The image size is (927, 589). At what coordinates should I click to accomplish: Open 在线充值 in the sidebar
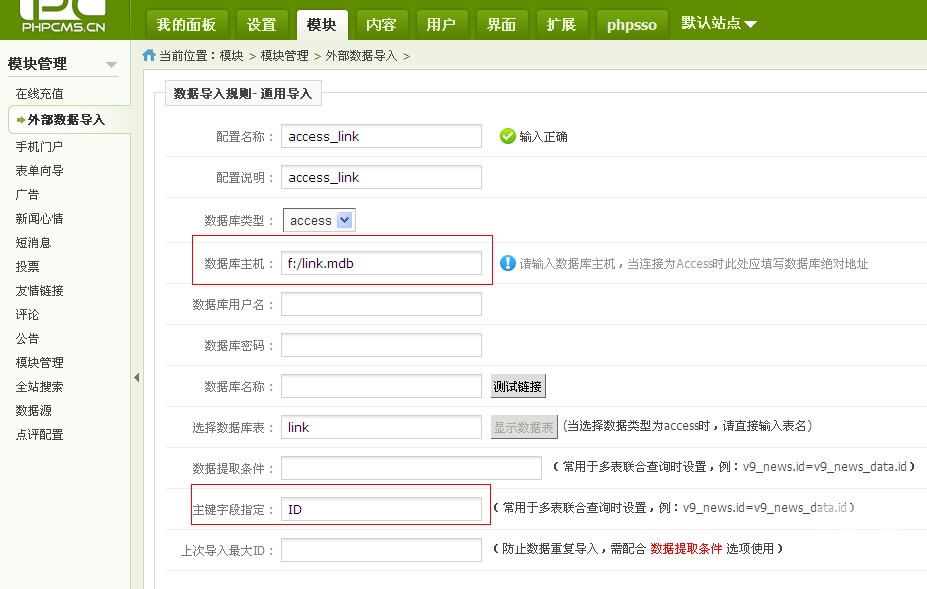[39, 94]
